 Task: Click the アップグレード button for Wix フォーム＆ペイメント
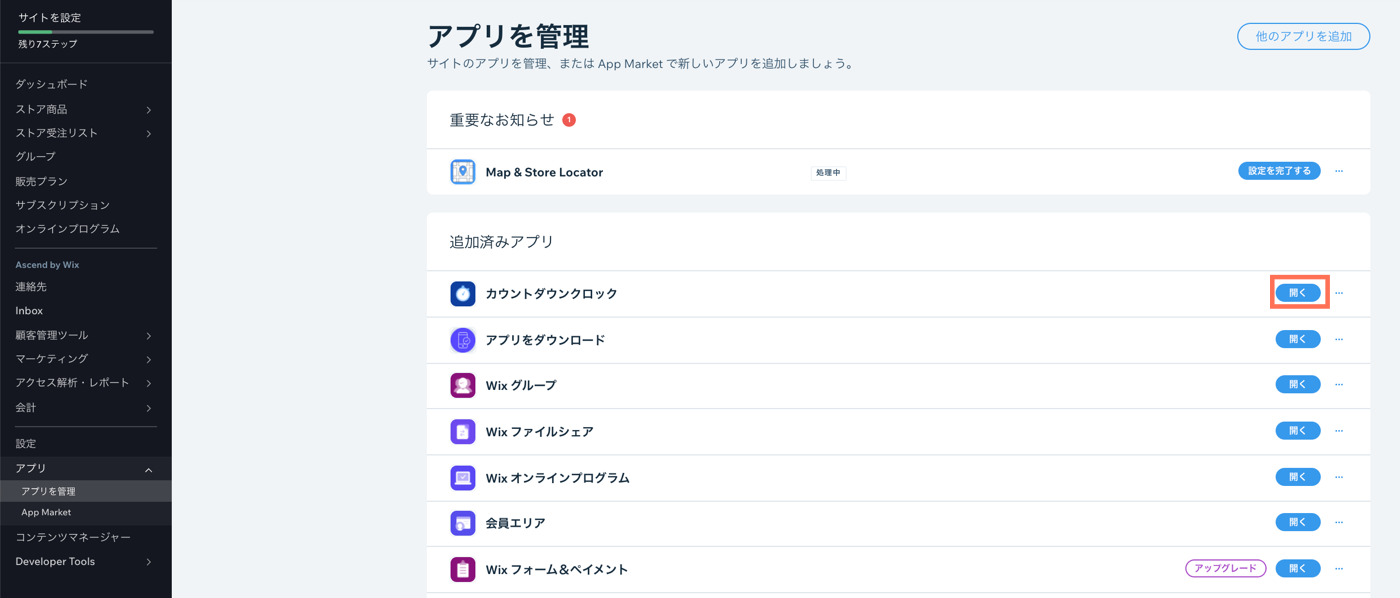[x=1226, y=568]
